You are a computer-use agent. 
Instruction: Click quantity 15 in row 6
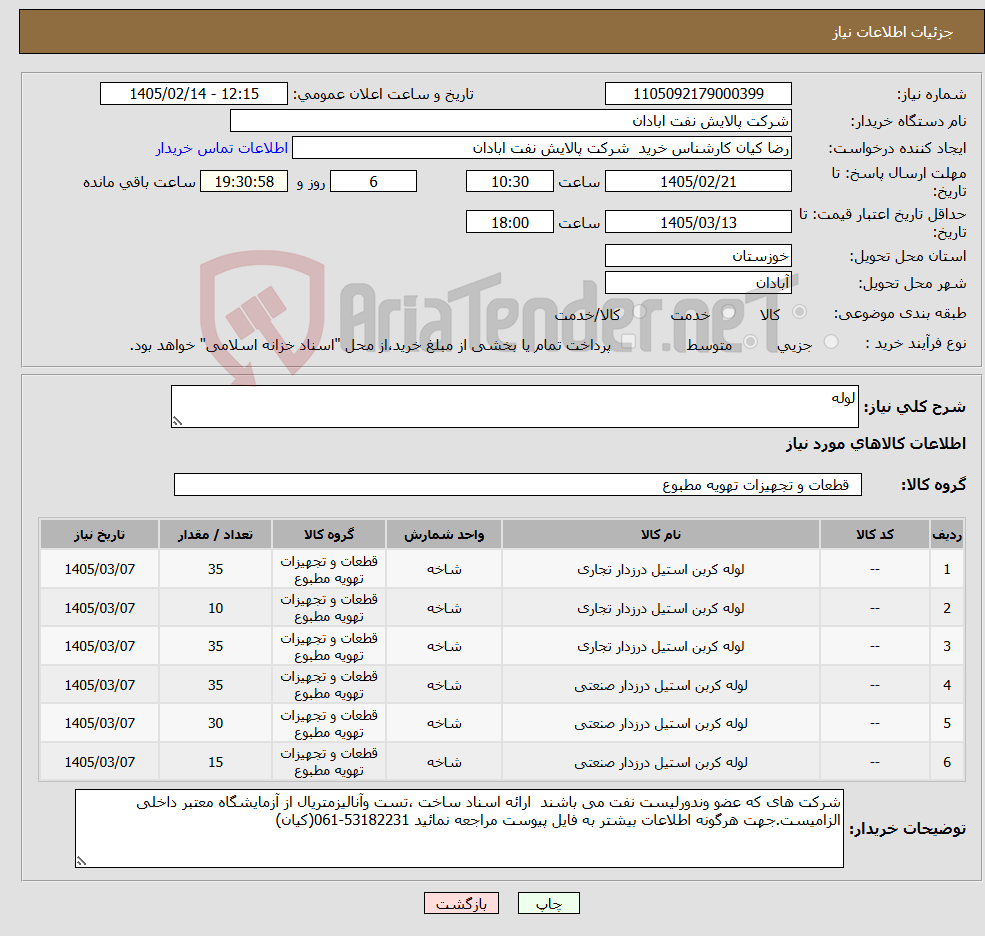coord(215,762)
